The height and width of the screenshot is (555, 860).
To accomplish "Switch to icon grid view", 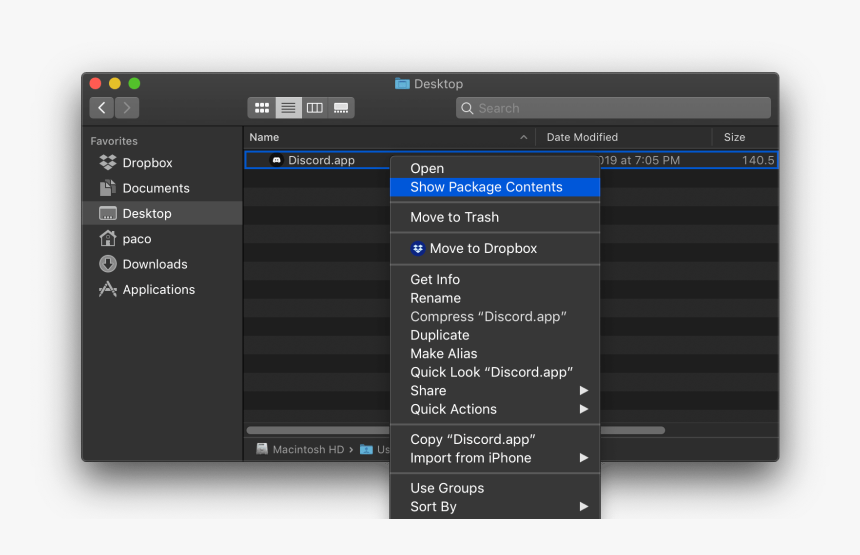I will point(262,107).
